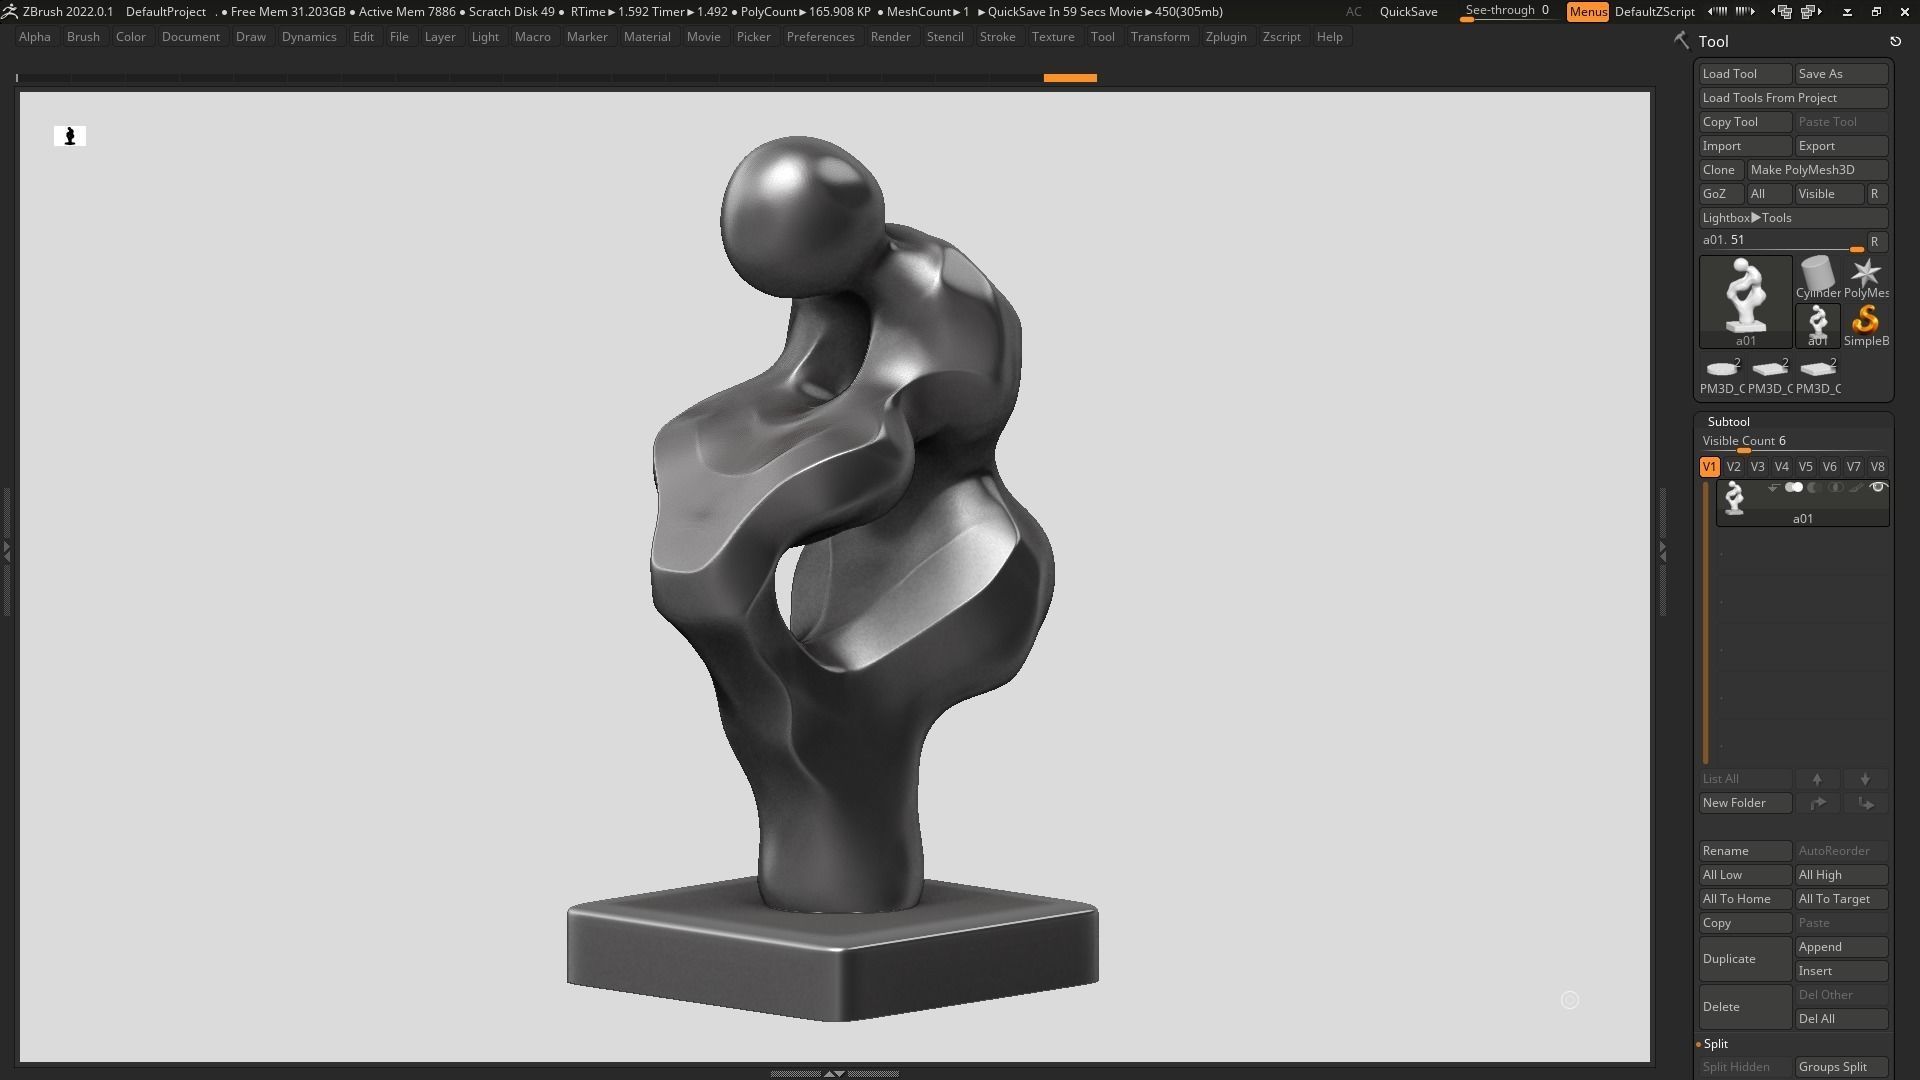Collapse the right tray divider arrow
Viewport: 1920px width, 1080px height.
[x=1662, y=550]
